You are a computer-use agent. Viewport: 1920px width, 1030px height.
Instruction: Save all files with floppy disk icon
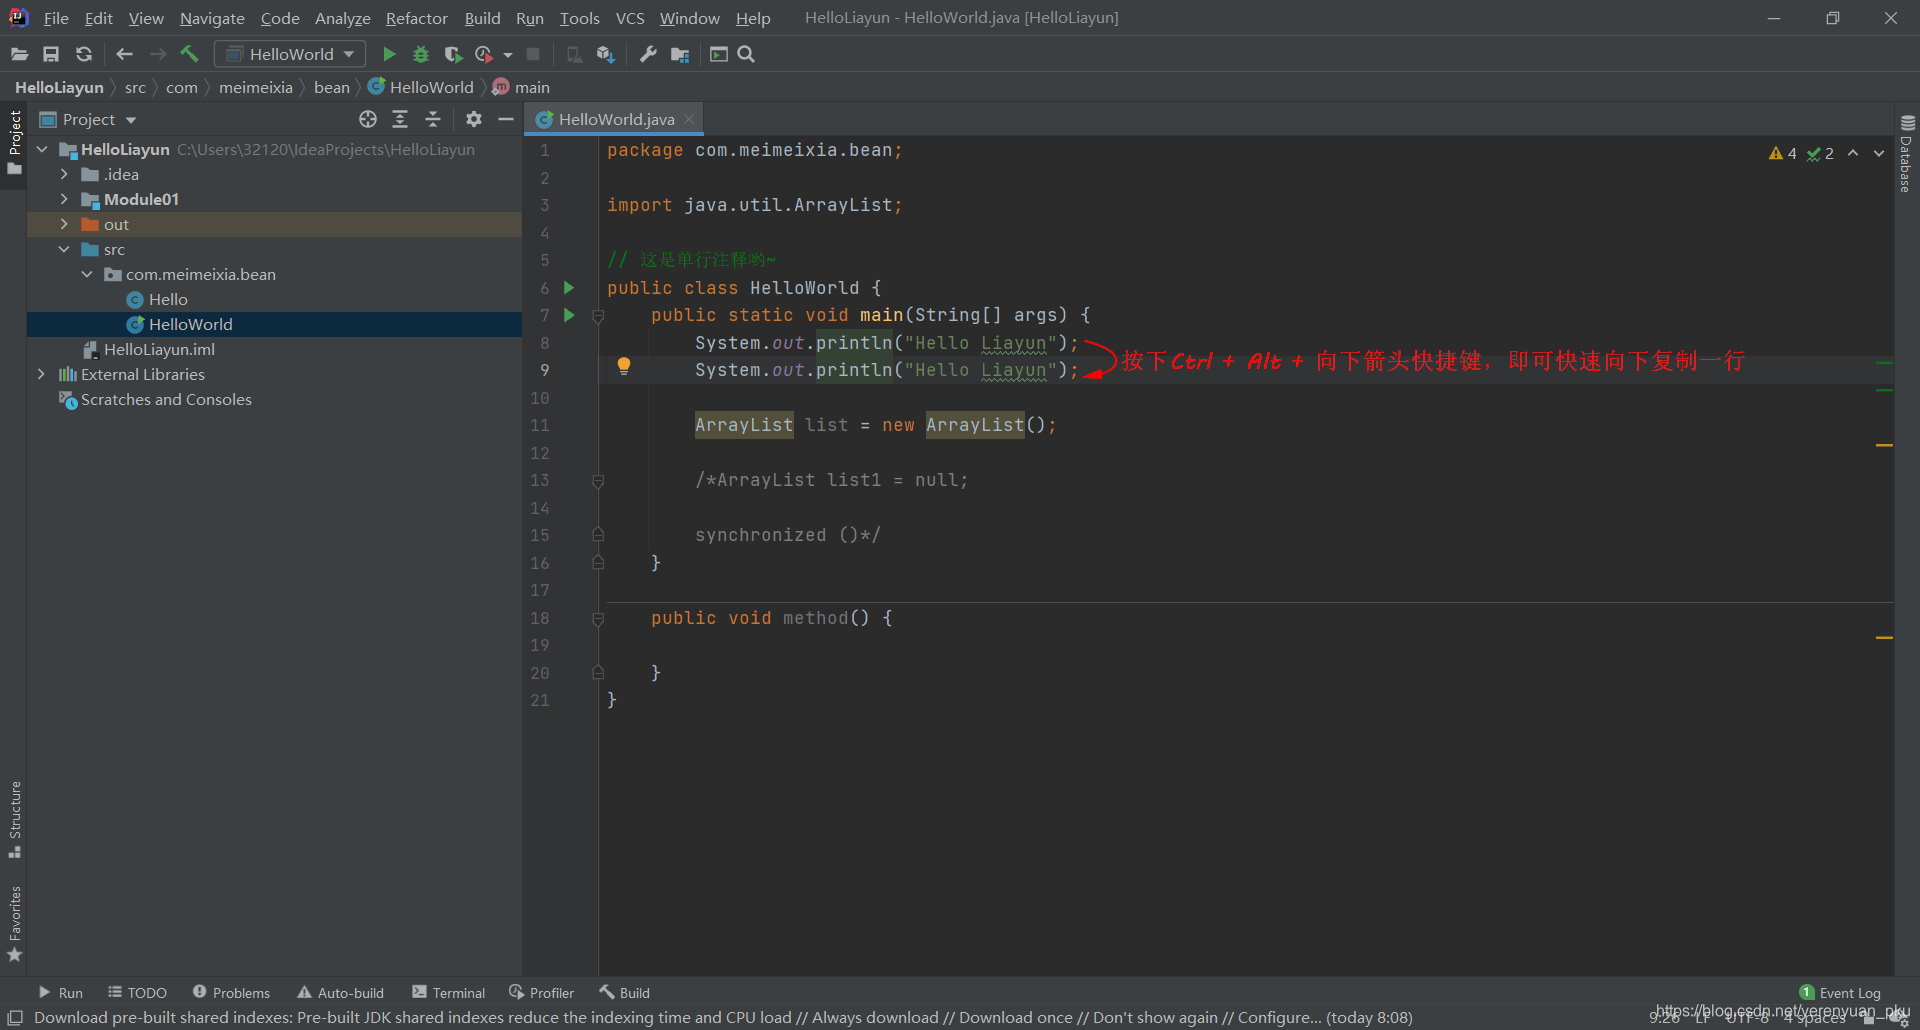(x=51, y=54)
